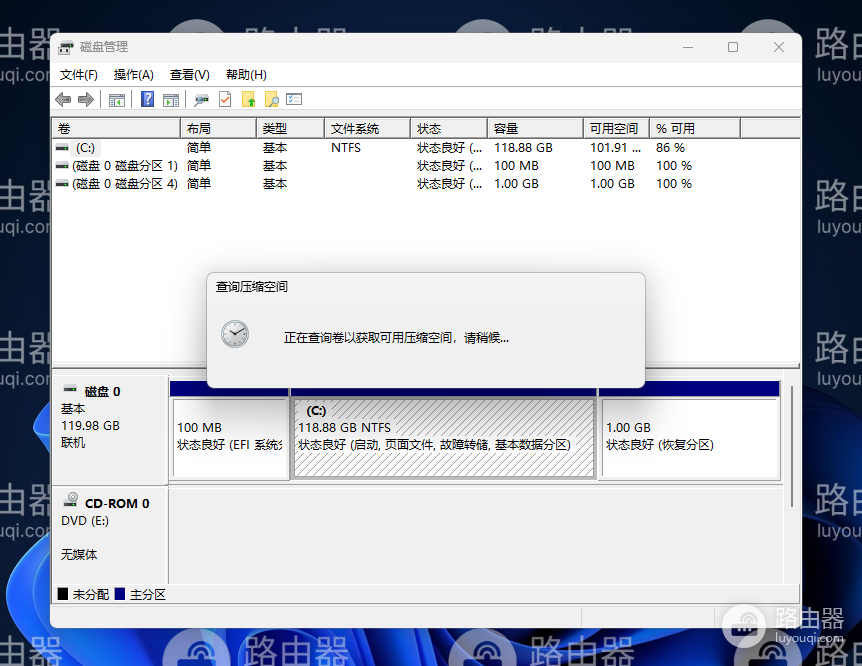Click the Forward arrow toolbar icon
This screenshot has width=862, height=666.
(86, 100)
